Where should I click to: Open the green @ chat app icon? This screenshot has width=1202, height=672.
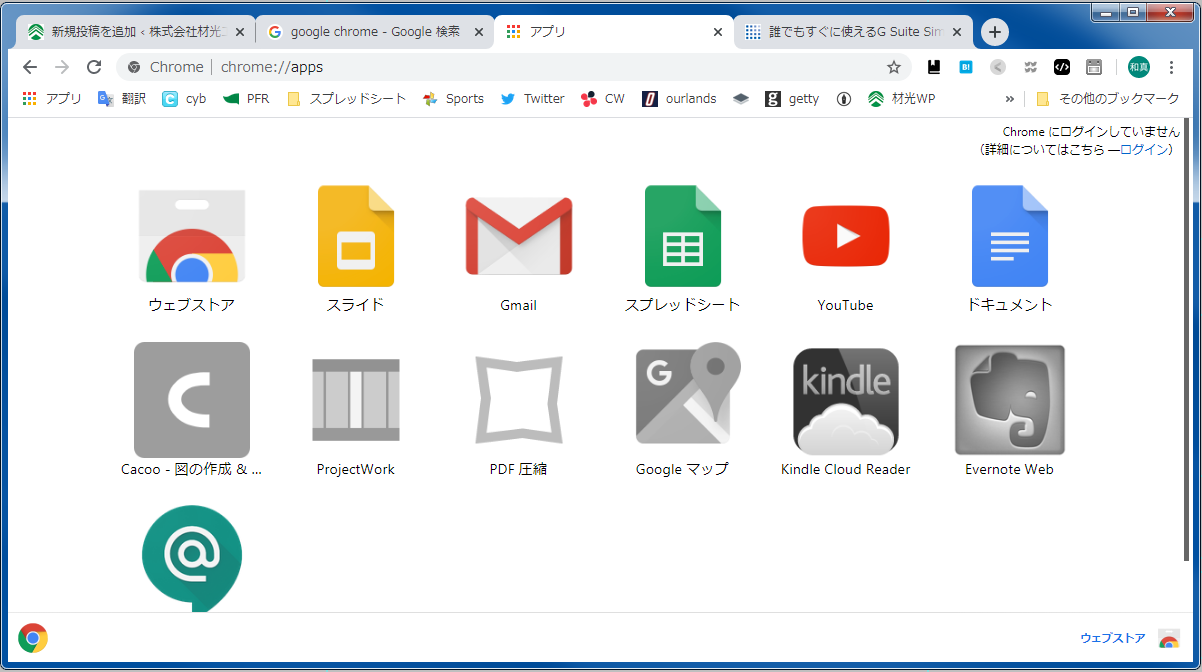(x=192, y=560)
